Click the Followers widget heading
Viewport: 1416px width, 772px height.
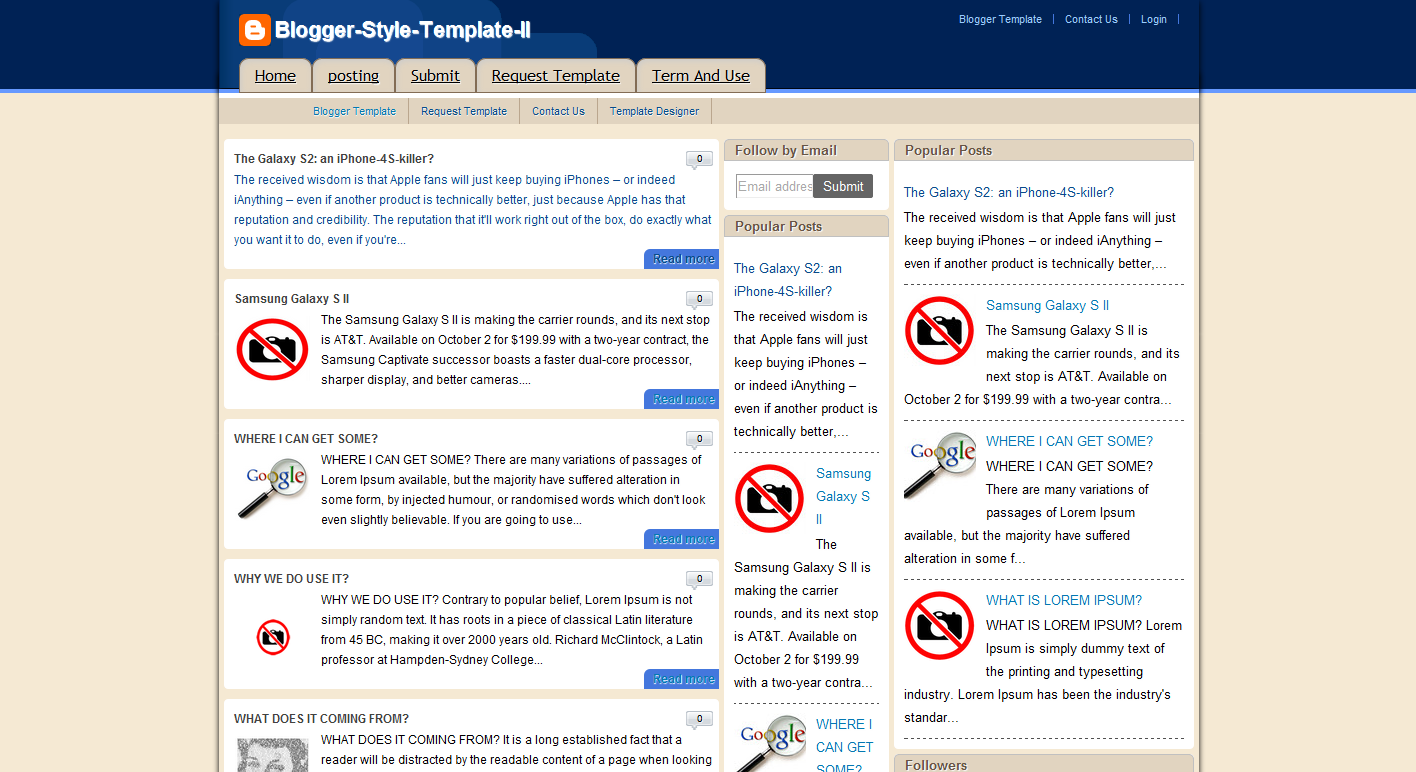[x=936, y=765]
